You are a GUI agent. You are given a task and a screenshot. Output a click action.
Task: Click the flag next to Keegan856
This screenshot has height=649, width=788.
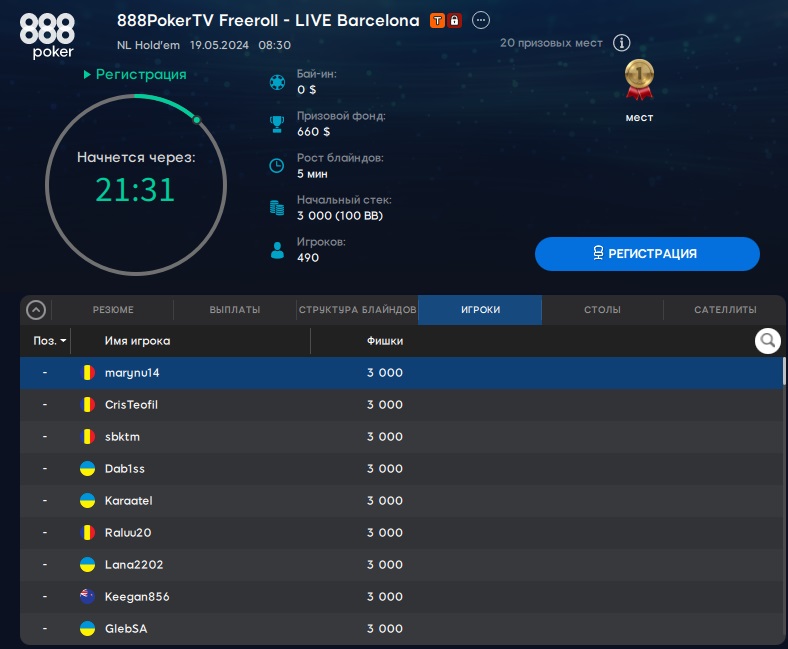pos(87,597)
